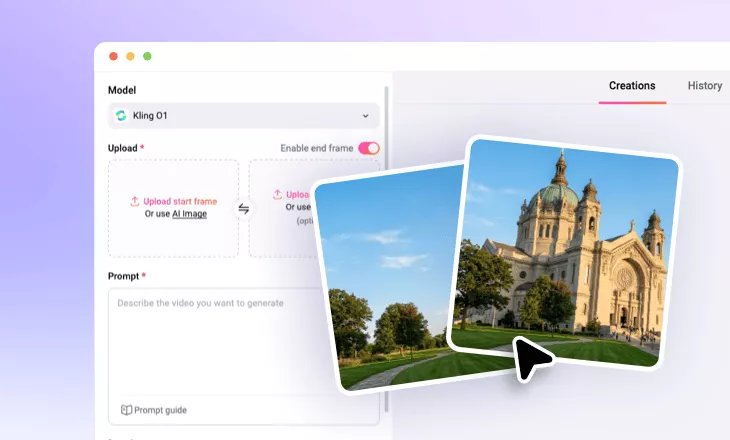Click the AI Image link under start frame

click(x=189, y=214)
